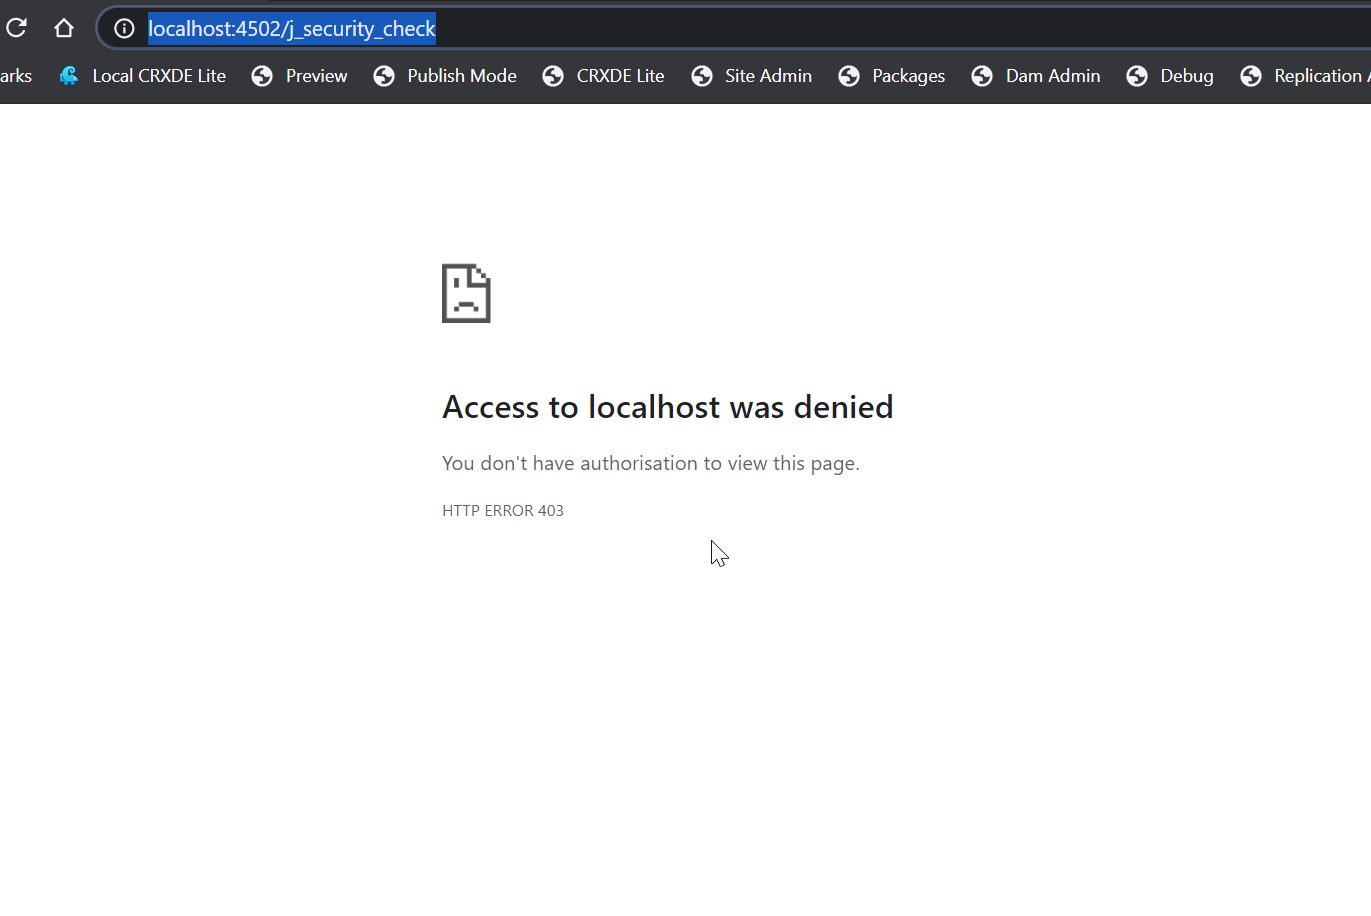
Task: Launch the Site Admin bookmark
Action: click(767, 76)
